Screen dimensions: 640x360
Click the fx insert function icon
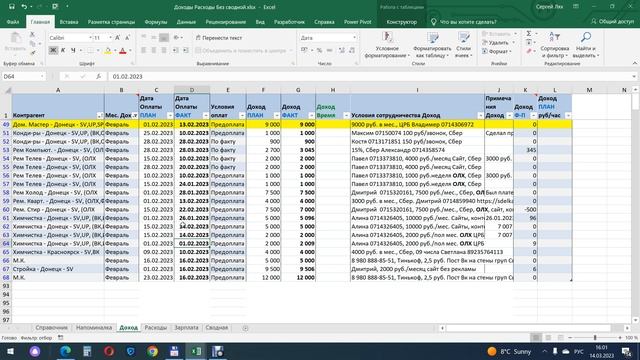(99, 76)
